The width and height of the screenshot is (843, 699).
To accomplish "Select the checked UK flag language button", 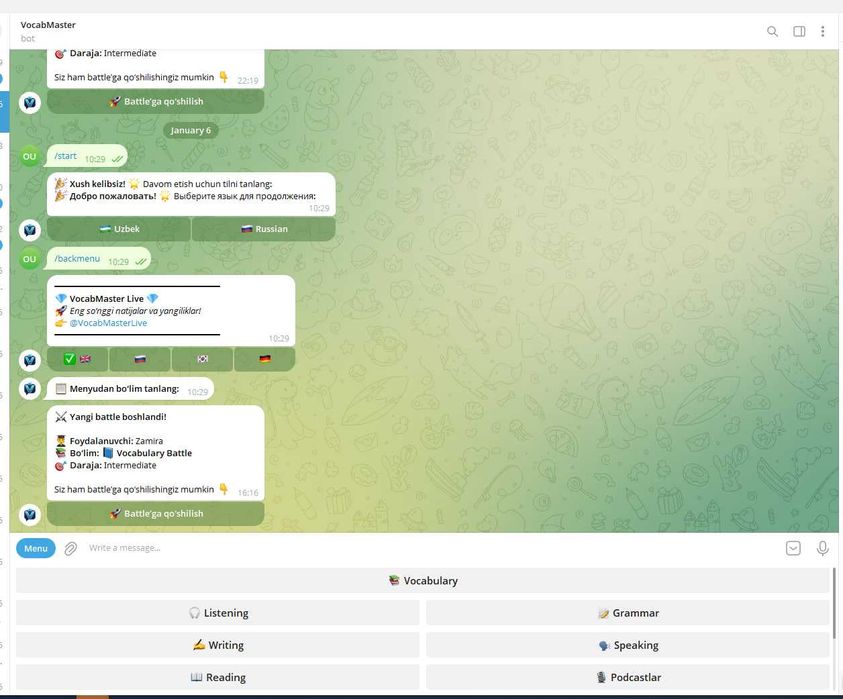I will [77, 359].
